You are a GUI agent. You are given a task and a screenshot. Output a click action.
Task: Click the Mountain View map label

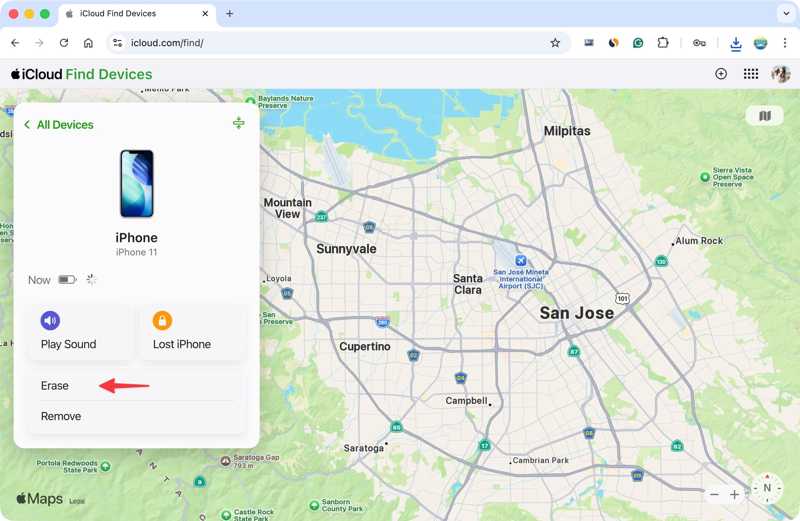click(x=288, y=208)
